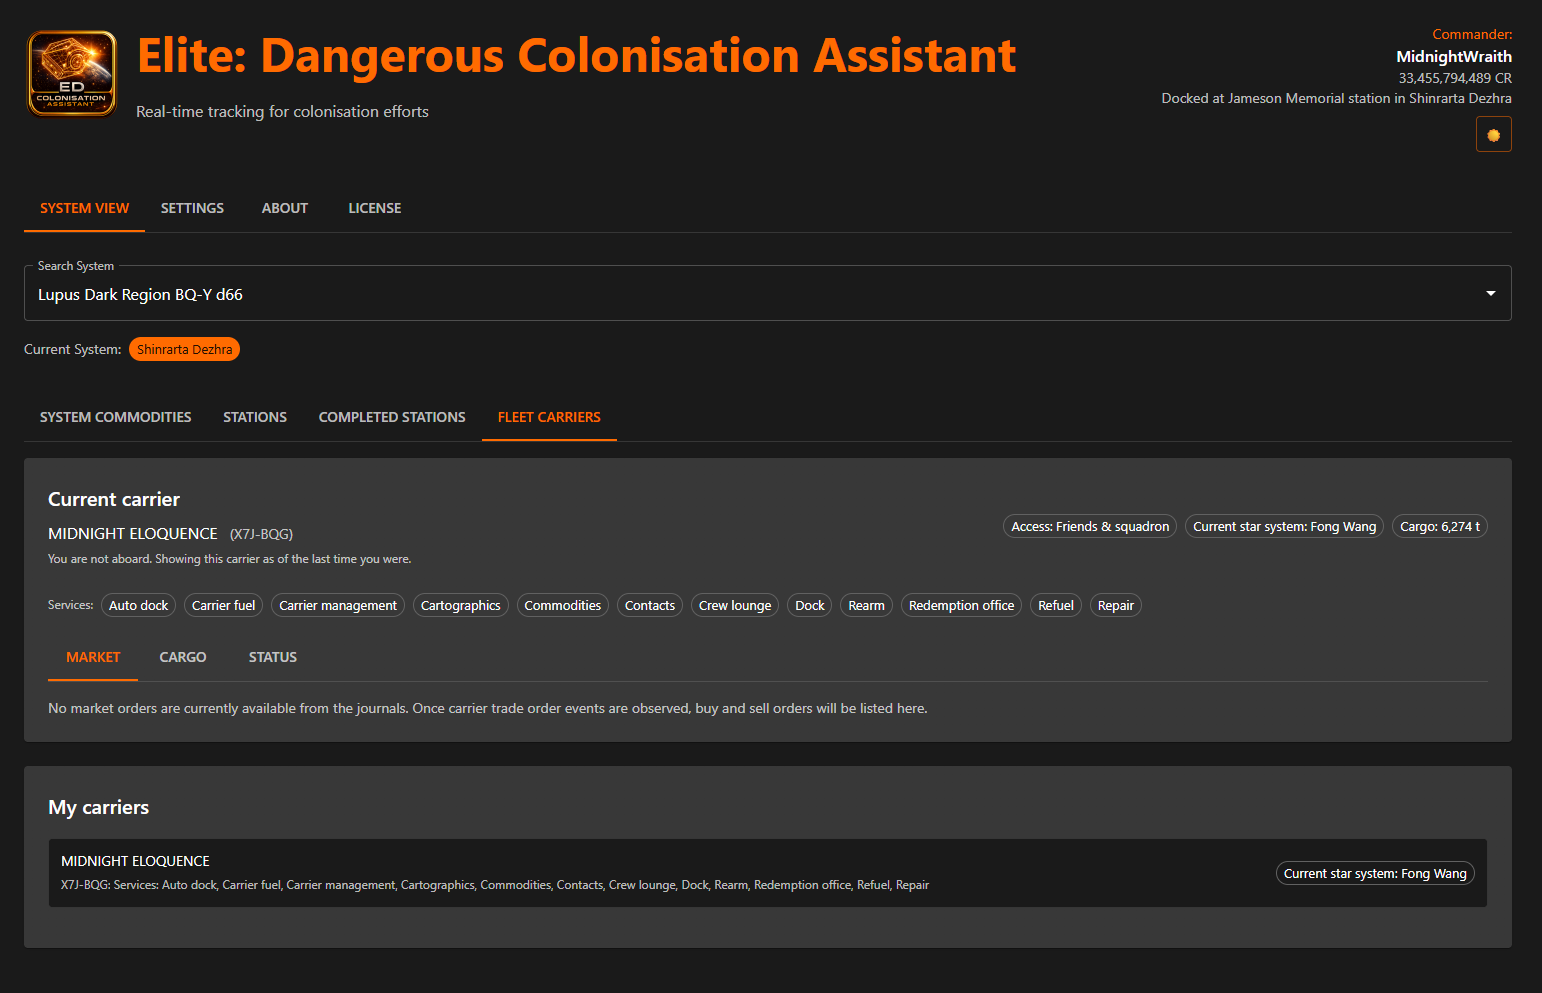Open the About tab

[x=285, y=208]
